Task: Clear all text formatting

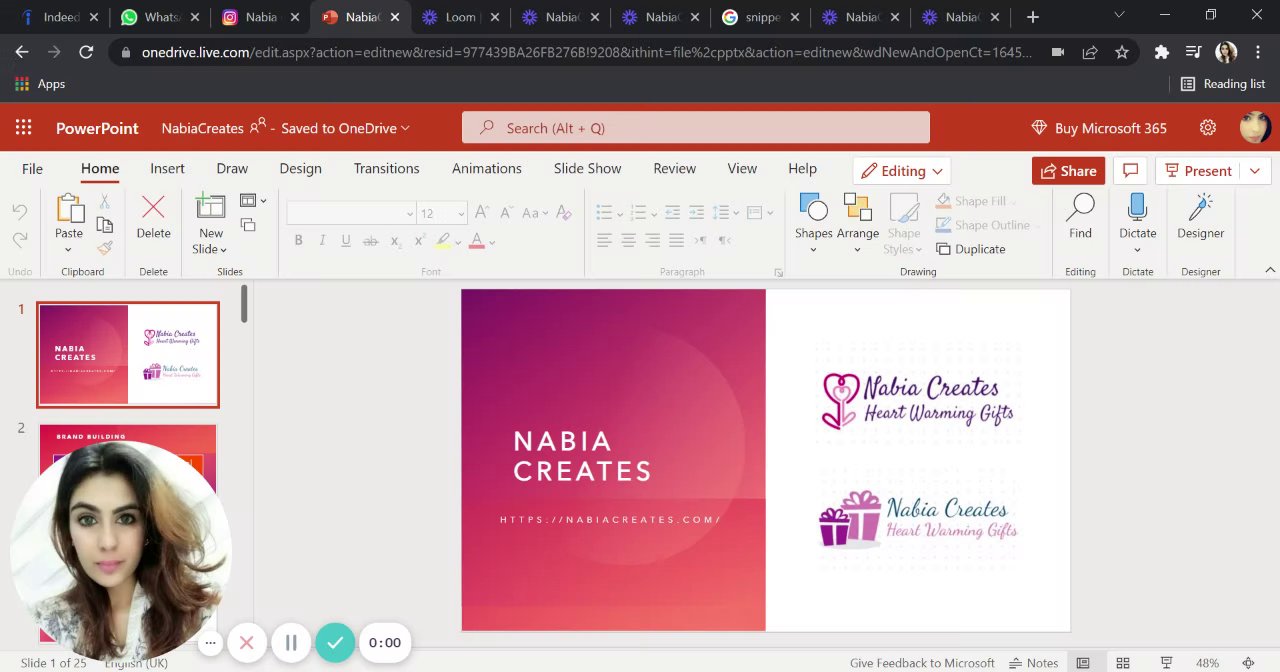Action: pos(564,212)
